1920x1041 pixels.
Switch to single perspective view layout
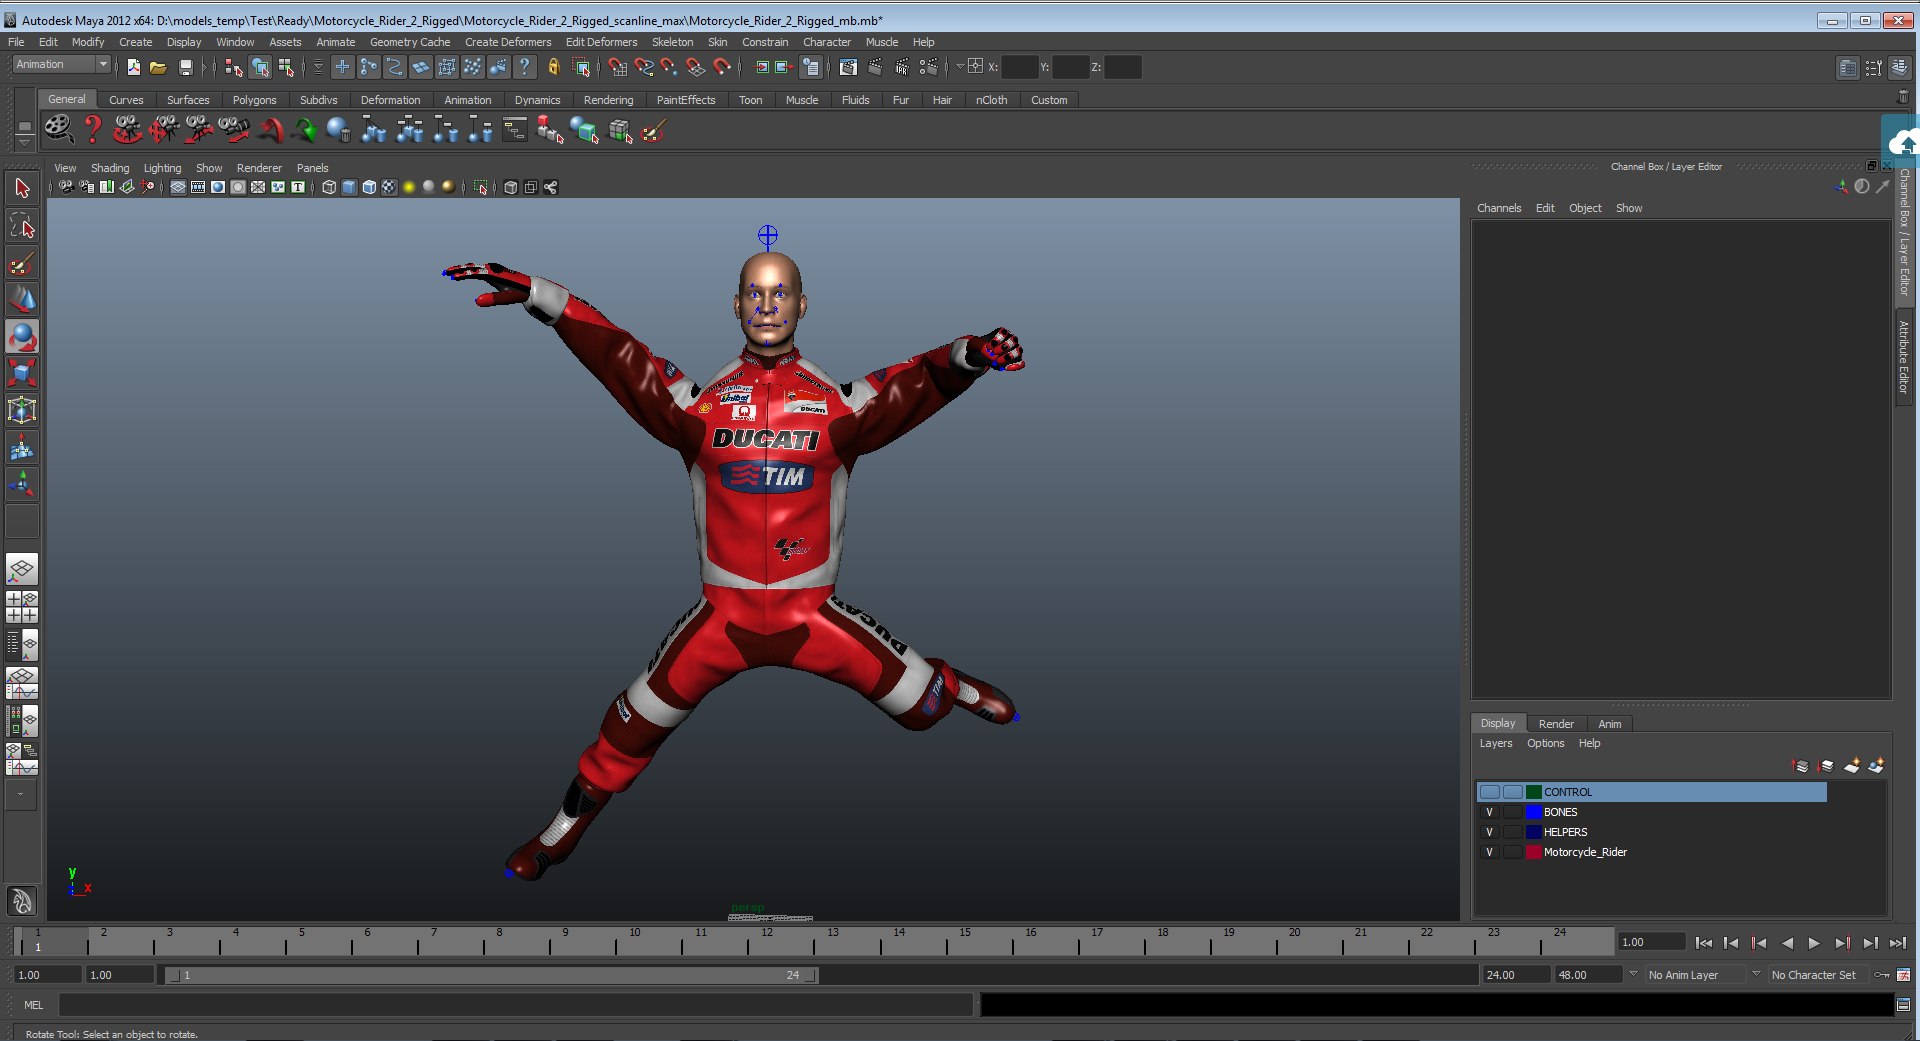(x=22, y=570)
